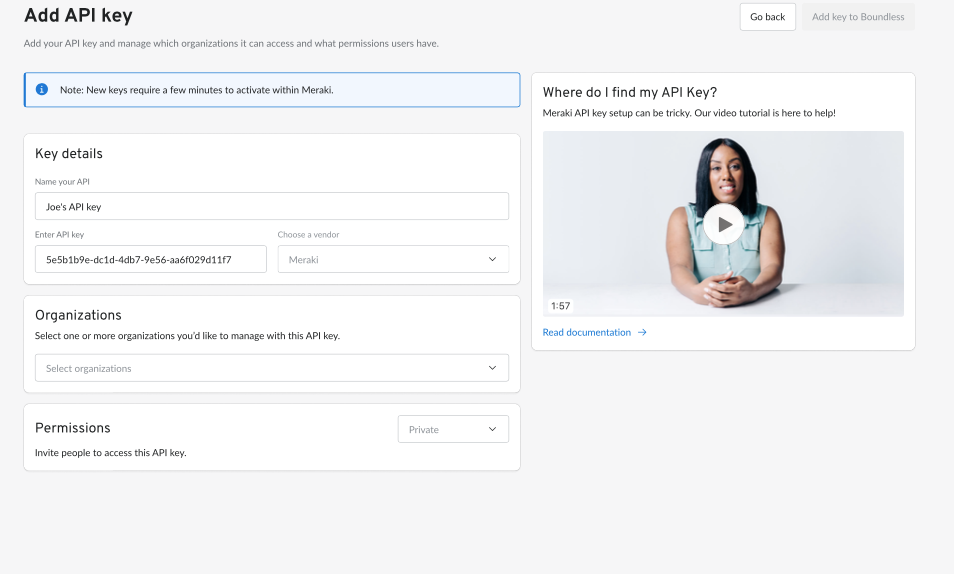Click the Add API key page heading
954x574 pixels.
click(x=78, y=15)
